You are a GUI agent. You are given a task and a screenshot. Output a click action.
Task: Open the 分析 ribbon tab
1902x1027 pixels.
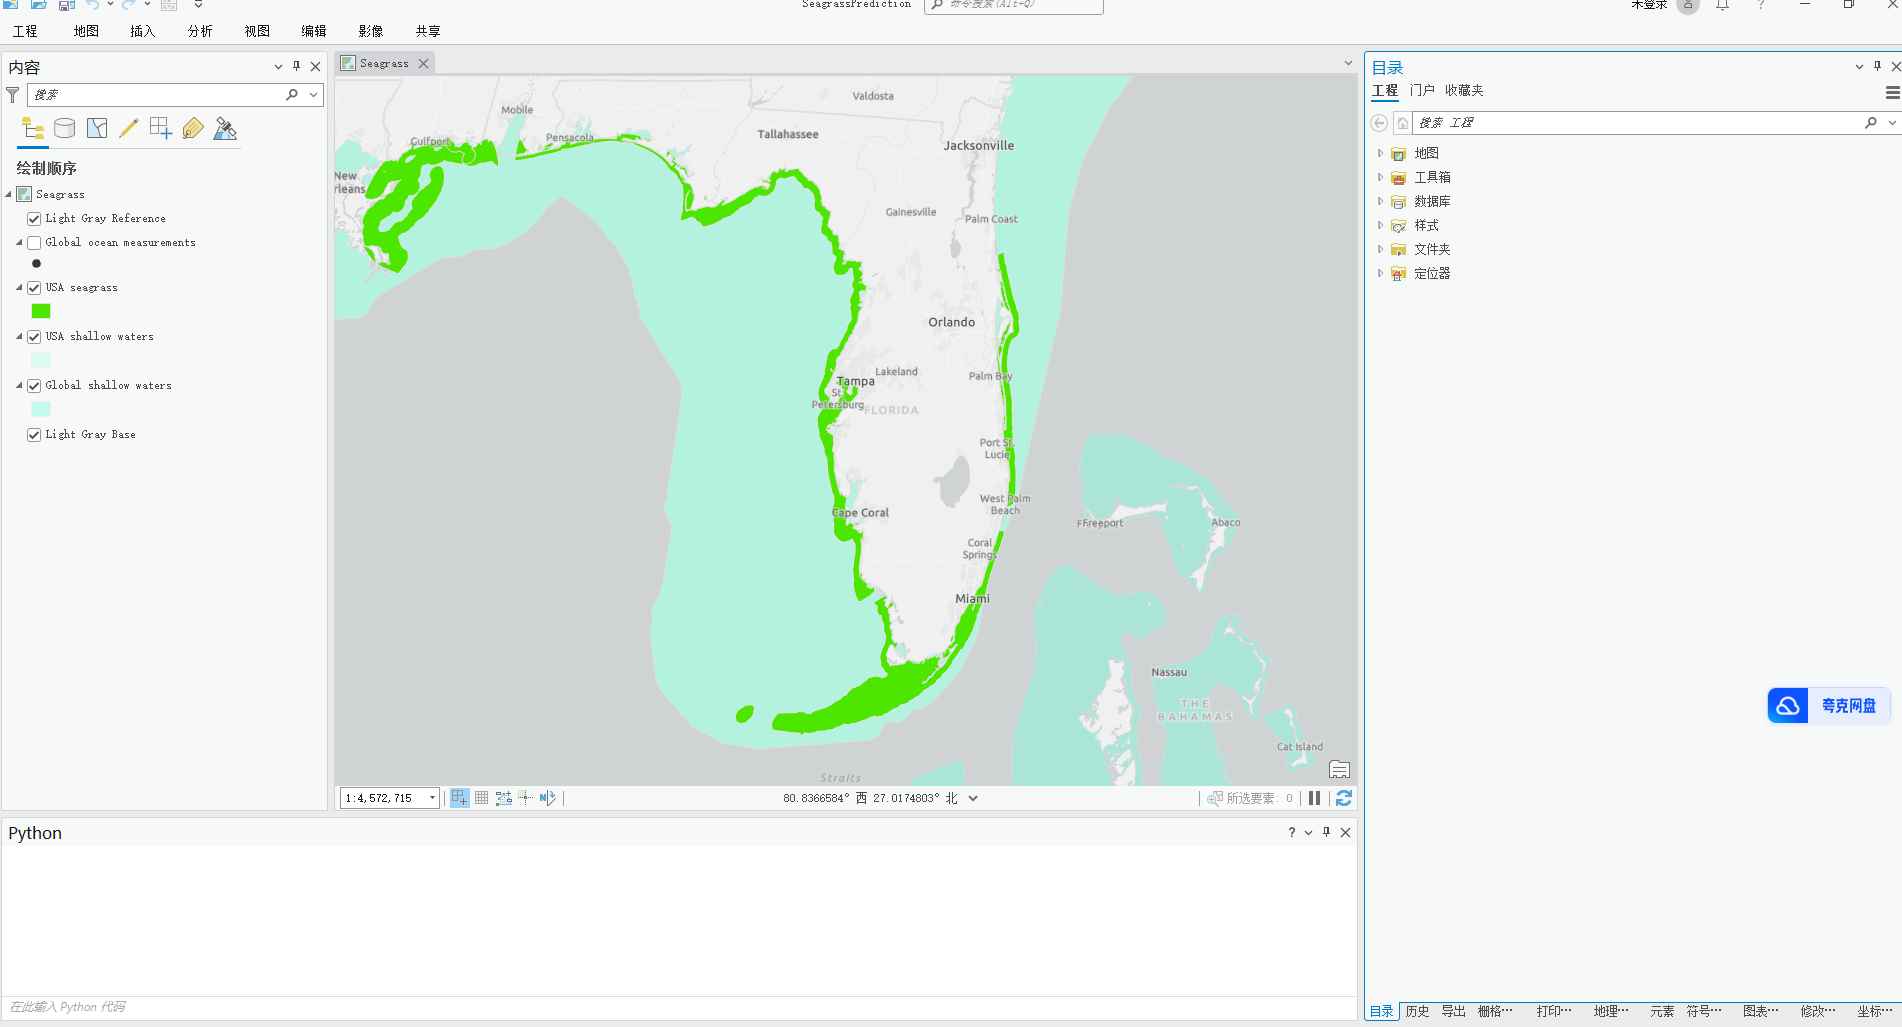(x=199, y=30)
